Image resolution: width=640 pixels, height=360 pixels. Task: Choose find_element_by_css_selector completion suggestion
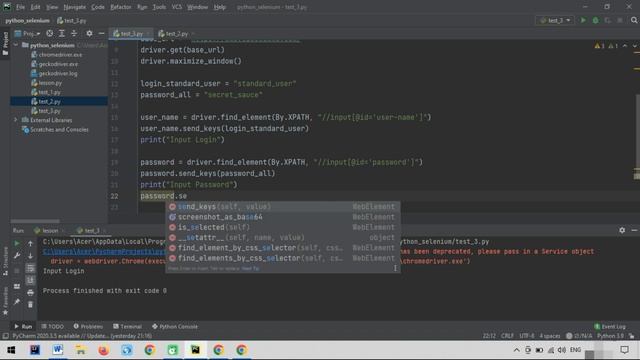(282, 248)
